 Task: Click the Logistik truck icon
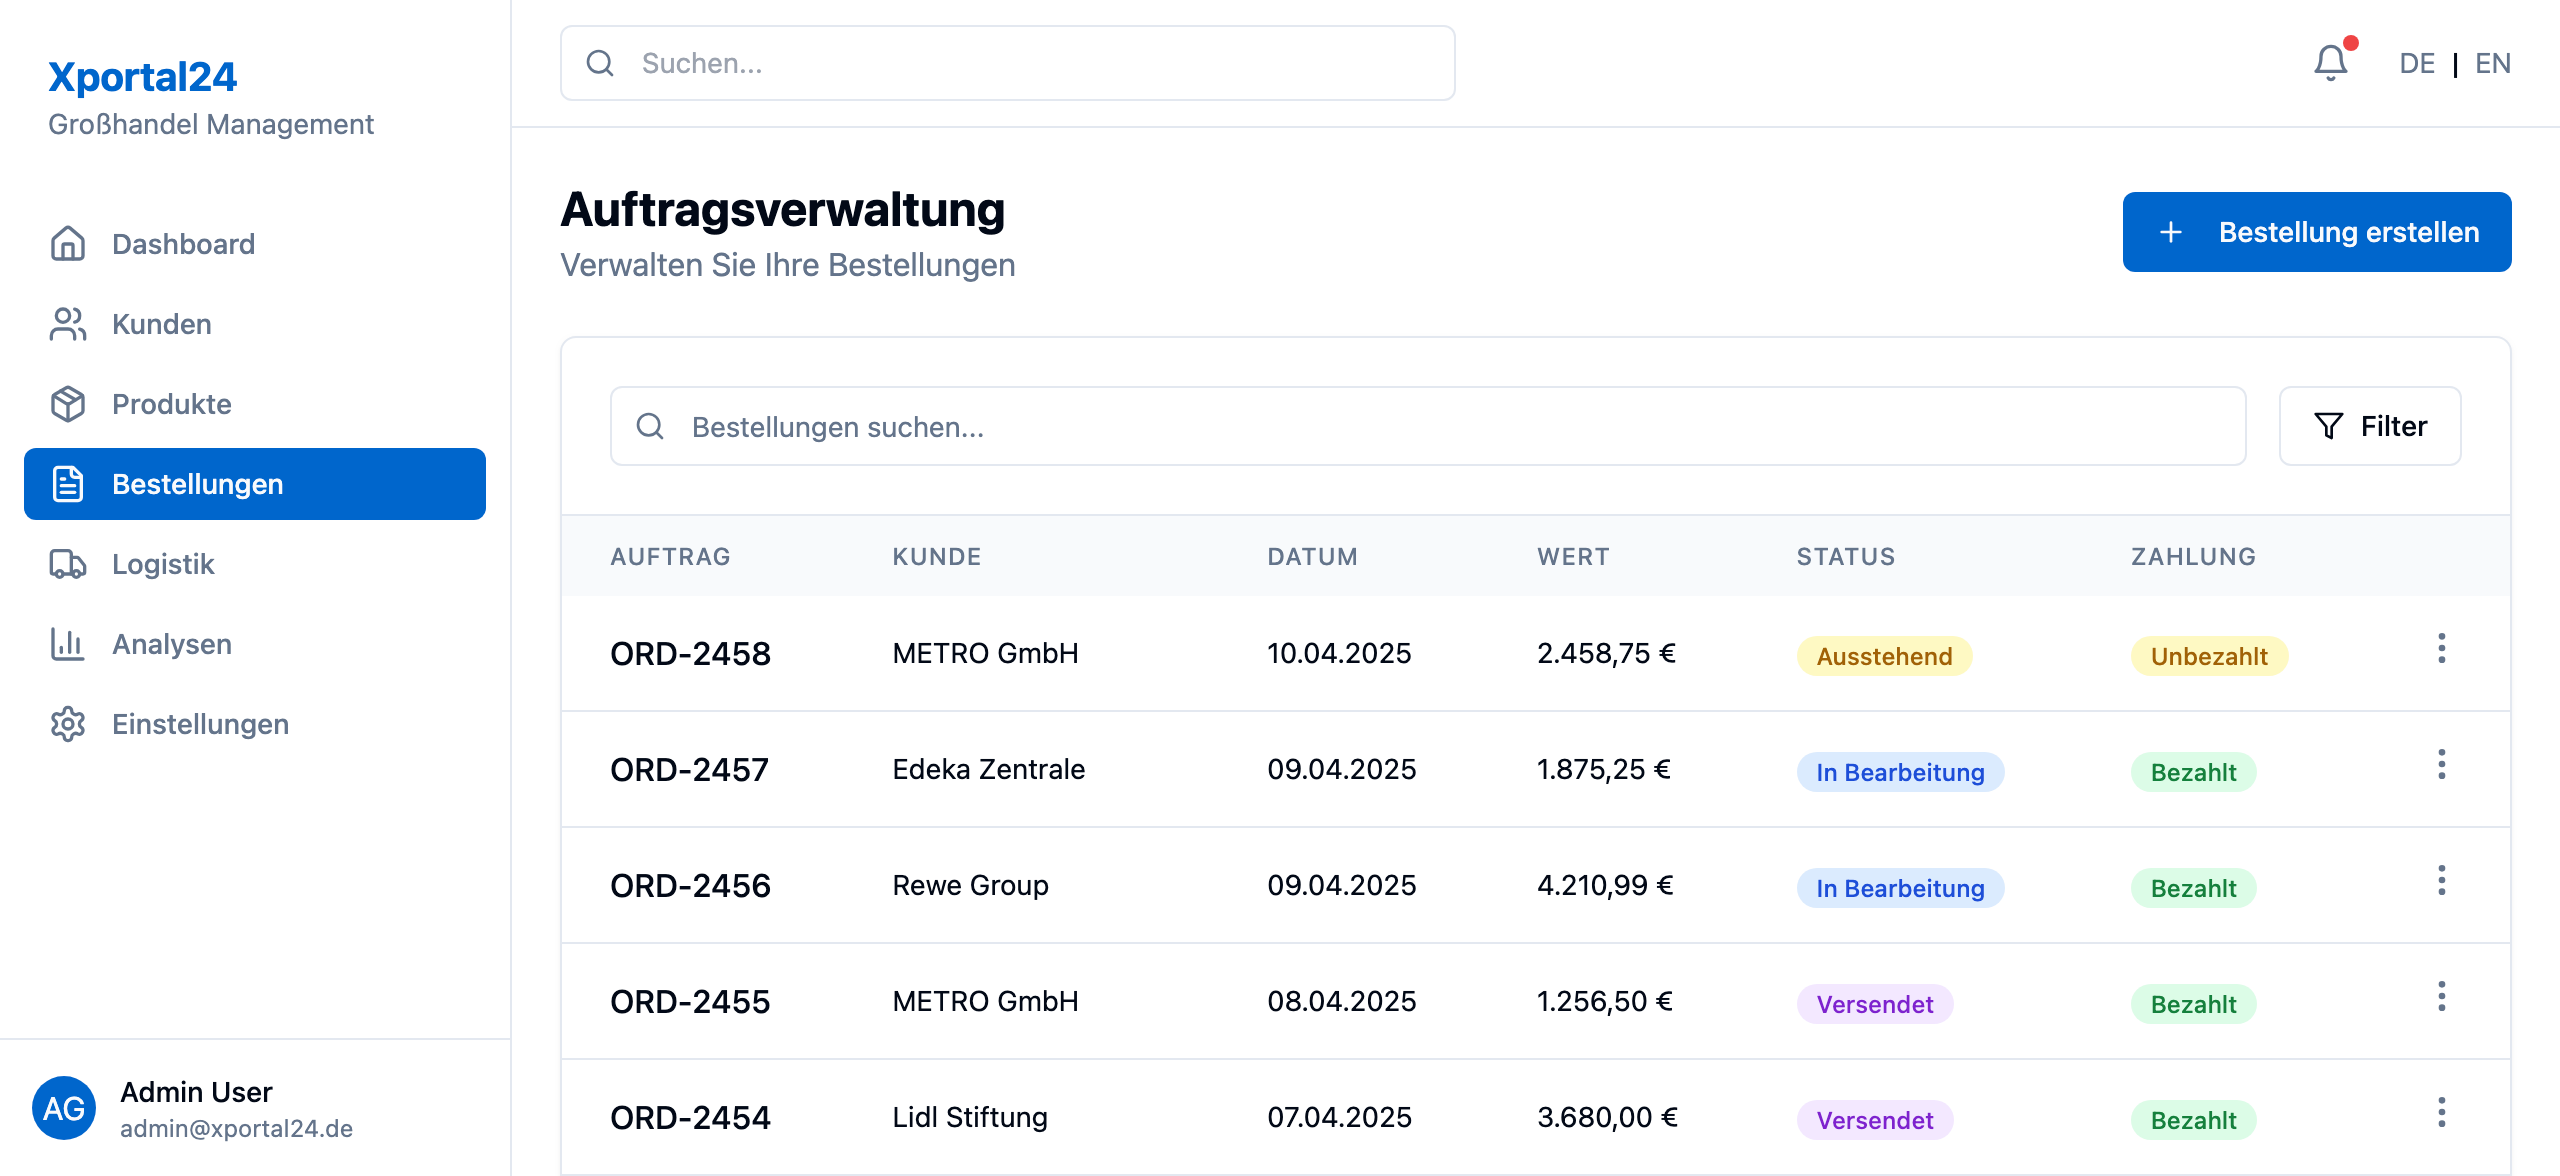click(x=68, y=564)
